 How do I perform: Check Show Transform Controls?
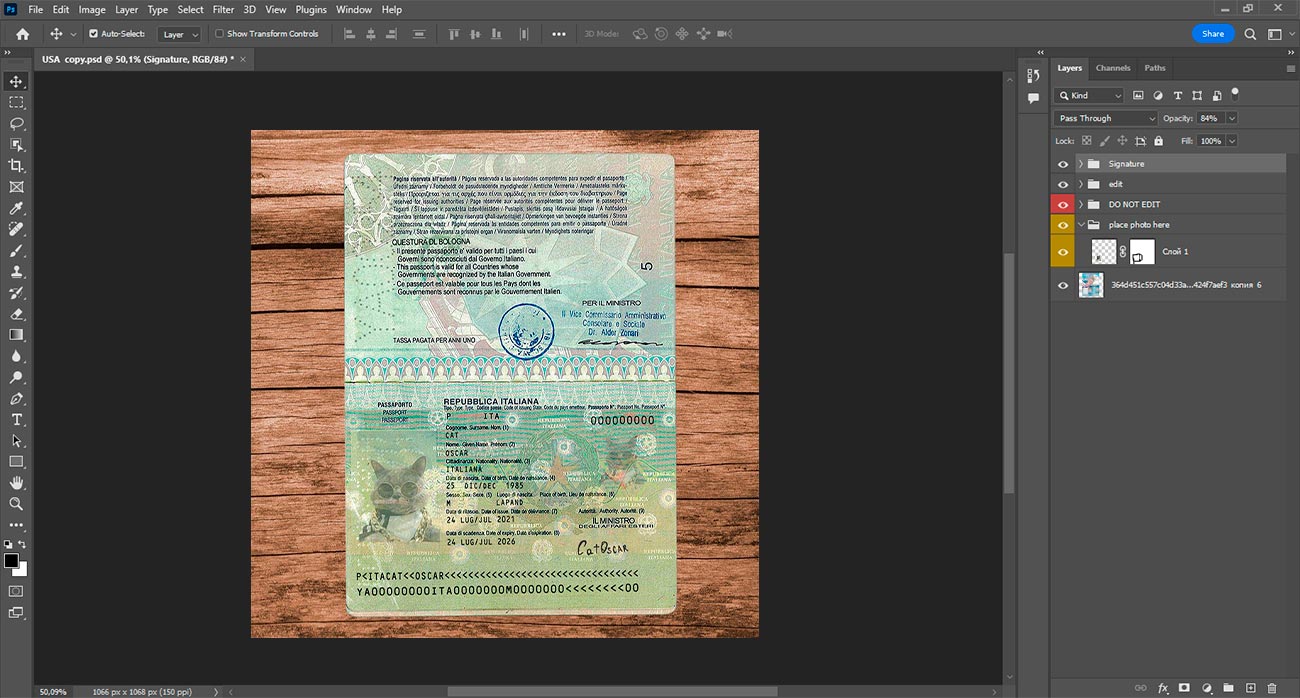click(220, 34)
